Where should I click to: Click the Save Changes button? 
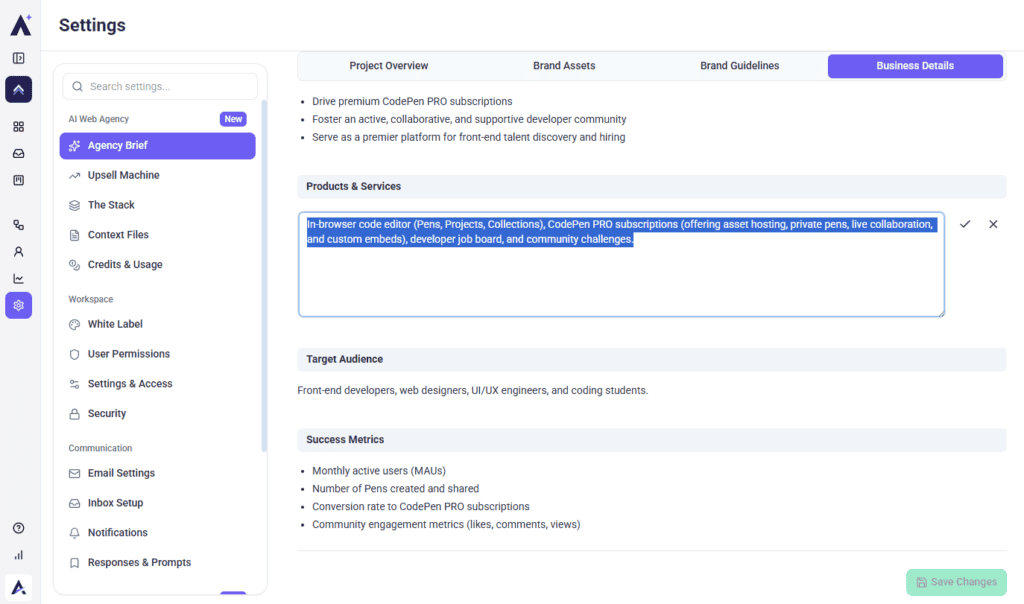pyautogui.click(x=956, y=582)
